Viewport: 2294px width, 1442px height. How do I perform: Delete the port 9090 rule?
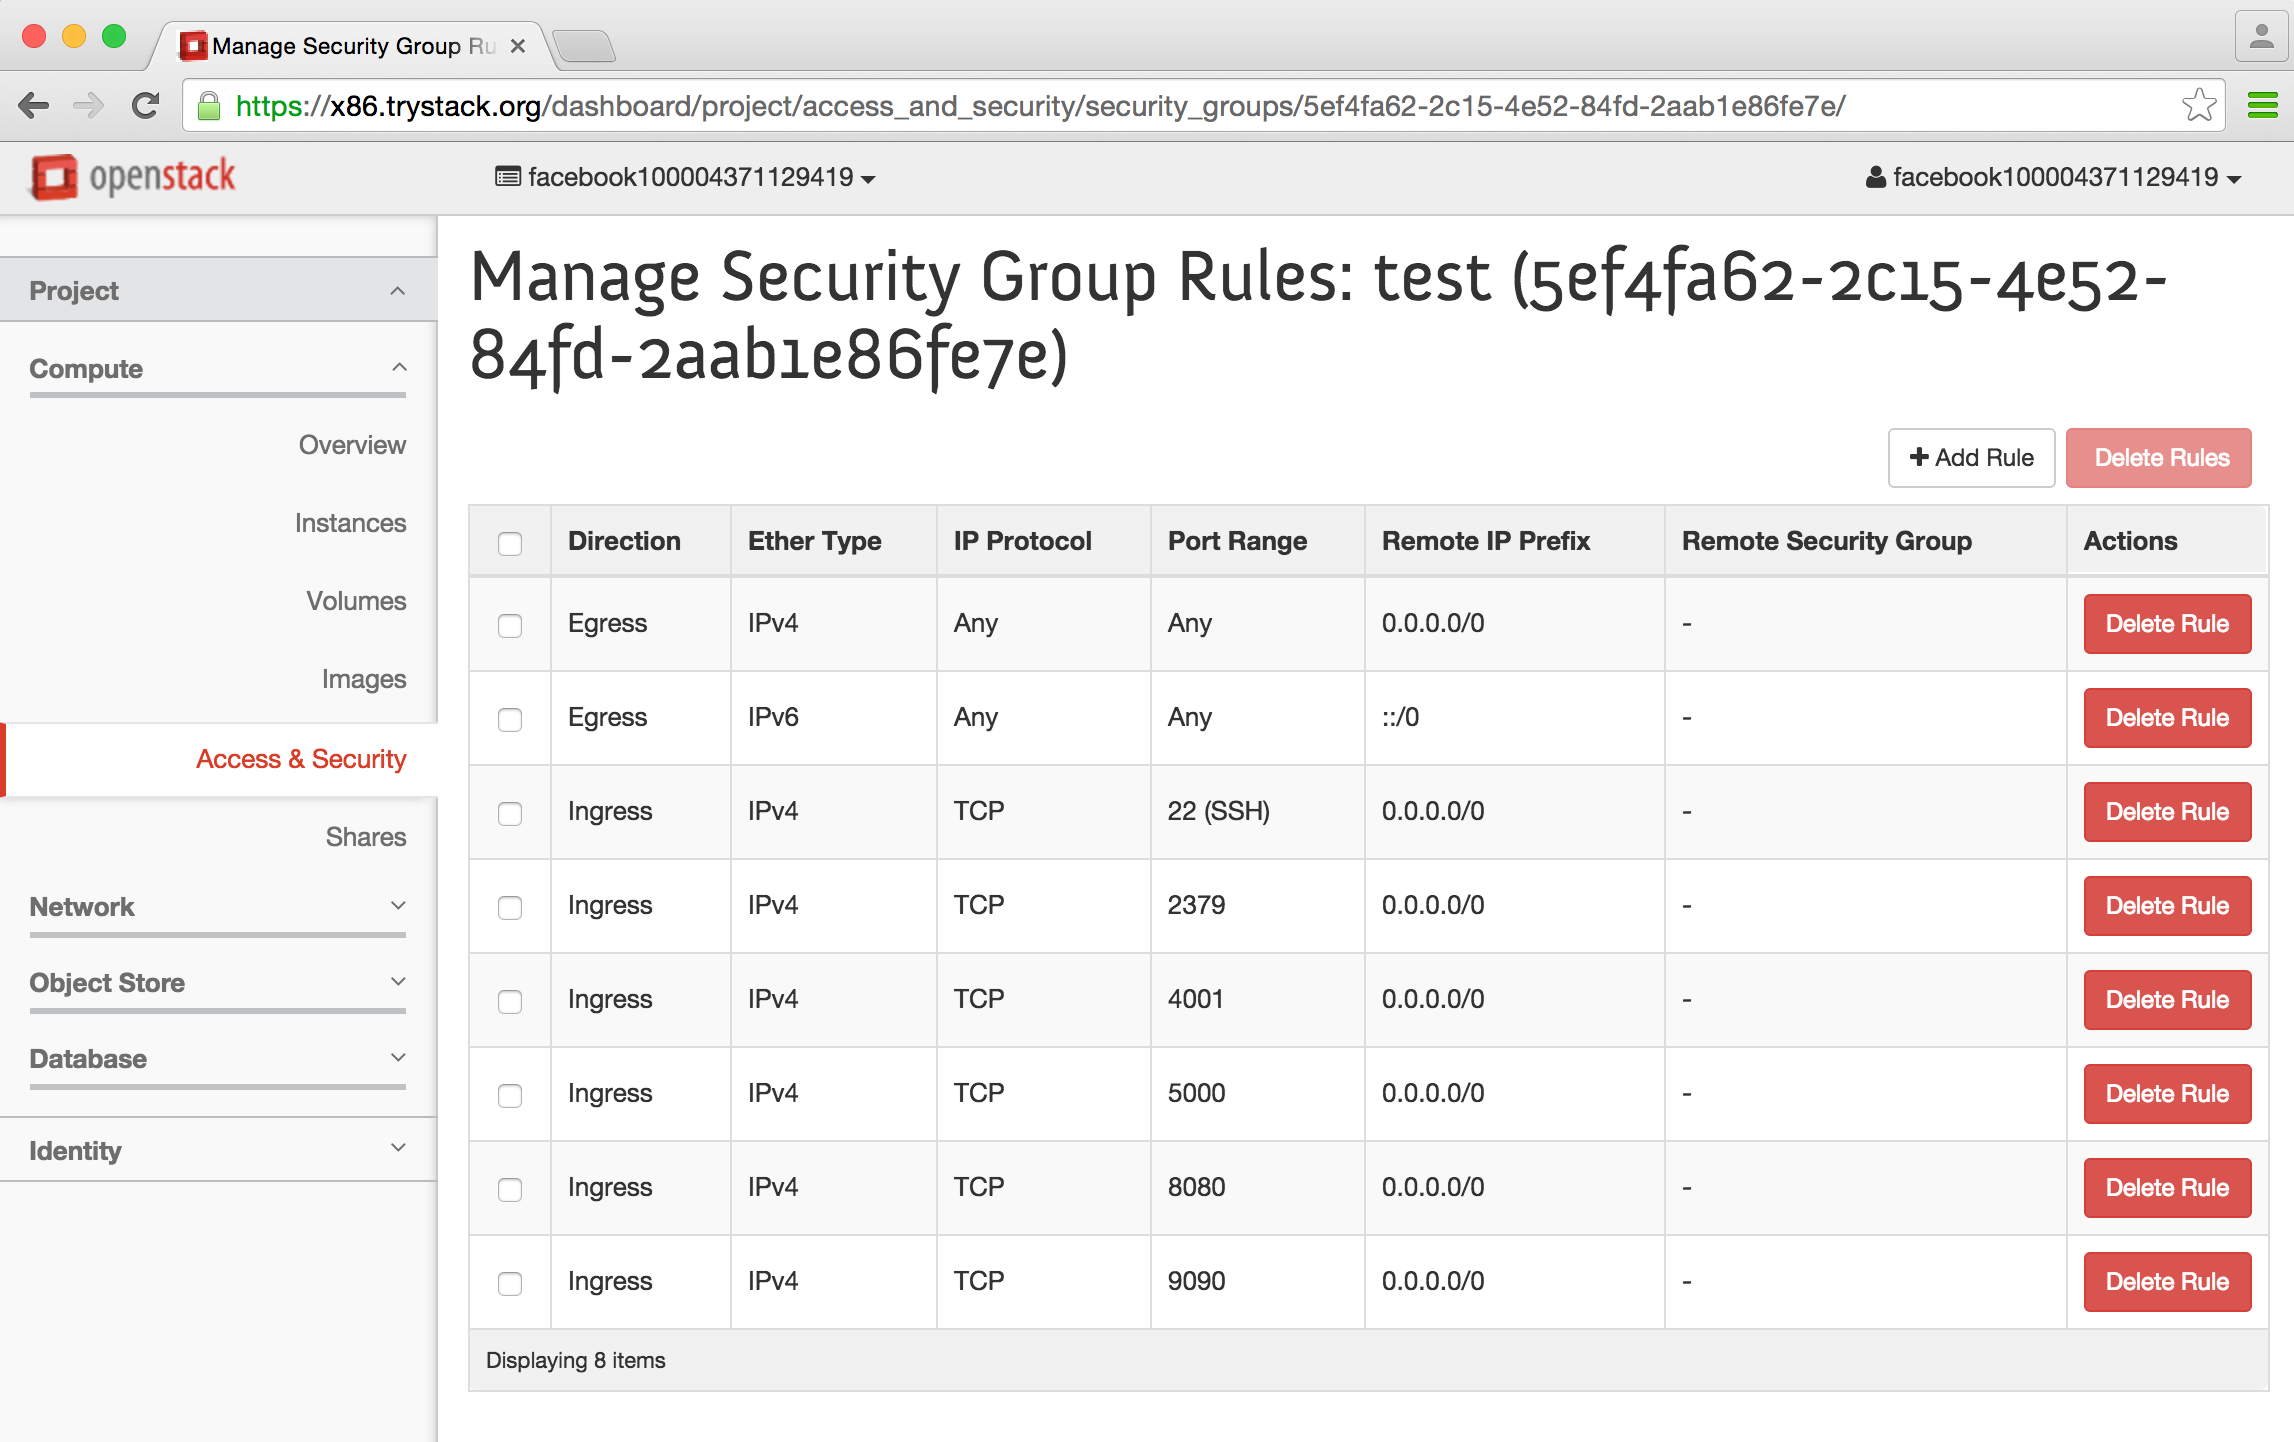(2167, 1282)
